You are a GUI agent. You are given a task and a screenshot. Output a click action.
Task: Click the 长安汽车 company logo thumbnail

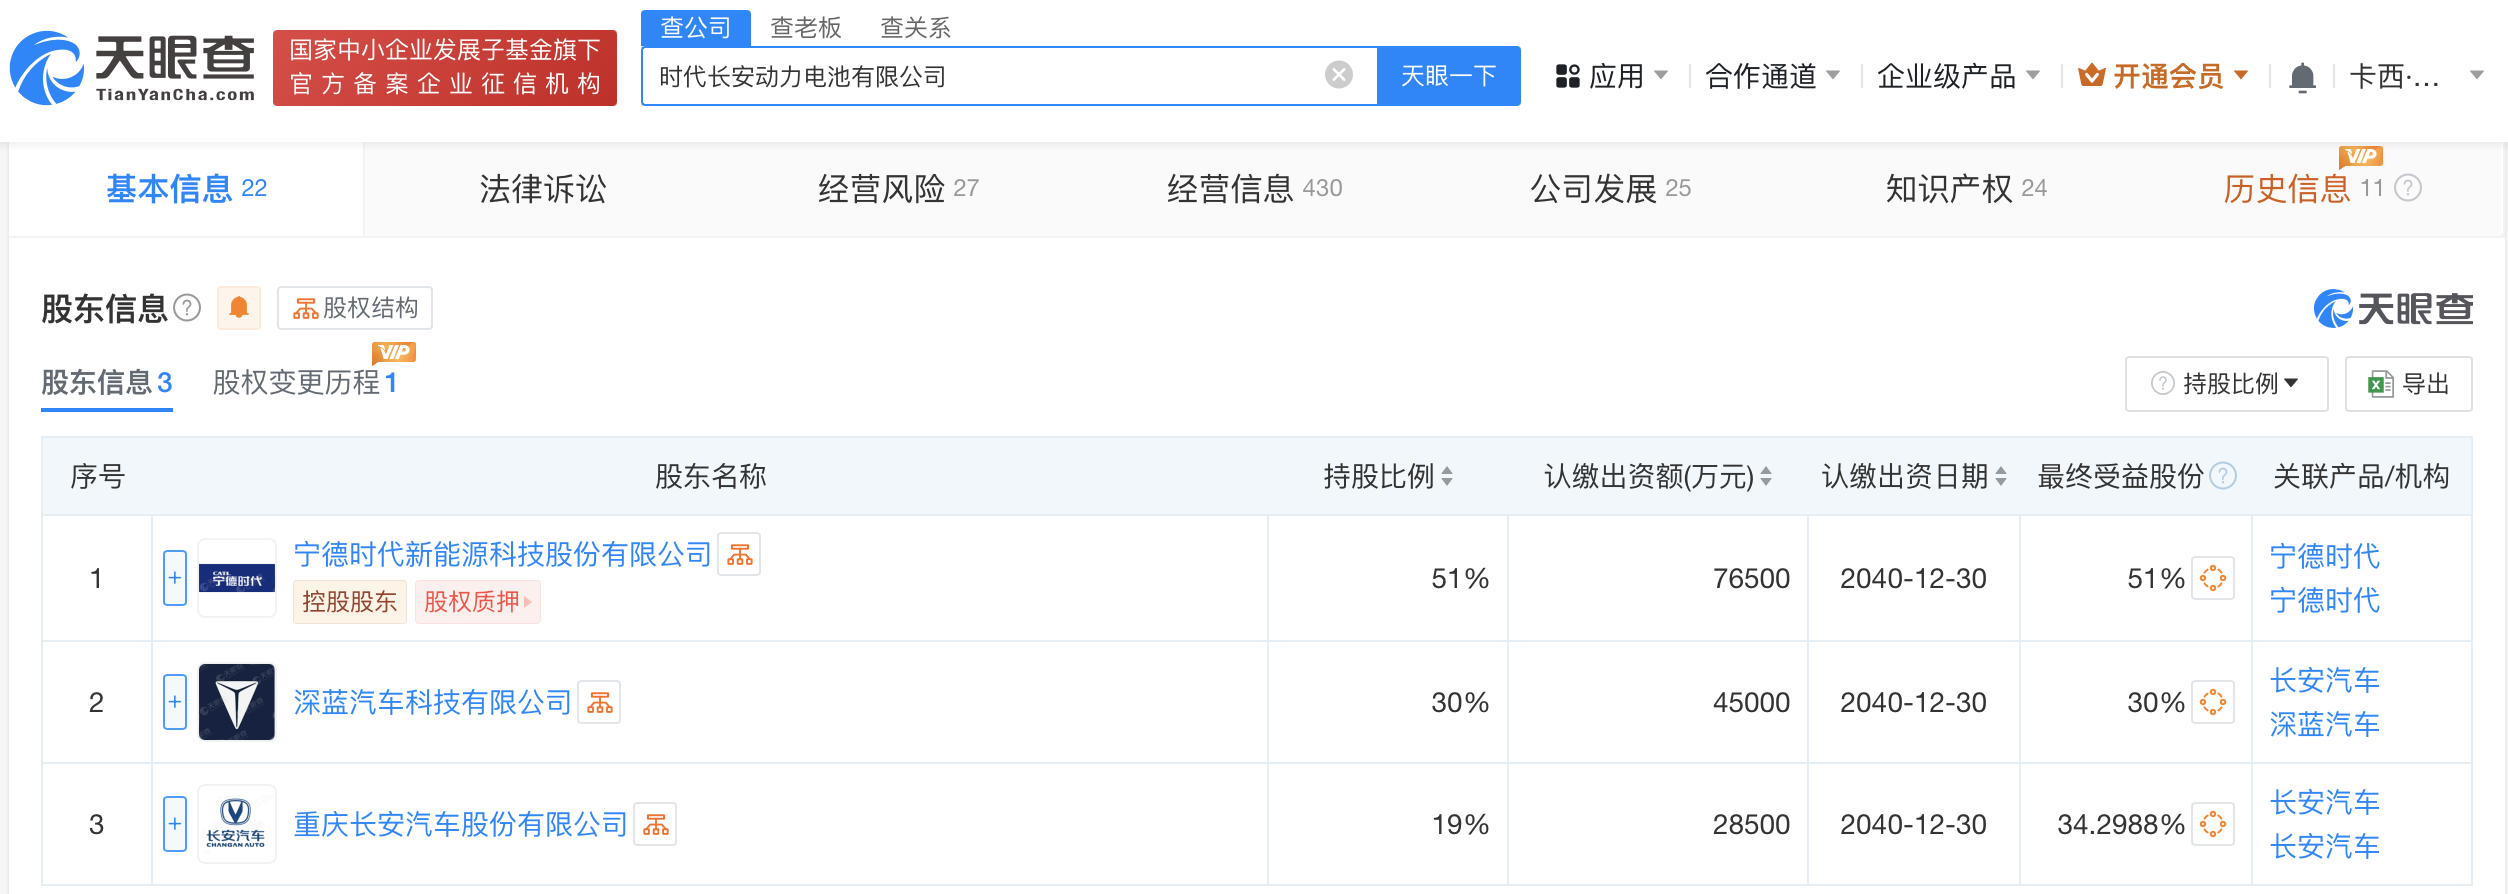pos(237,824)
